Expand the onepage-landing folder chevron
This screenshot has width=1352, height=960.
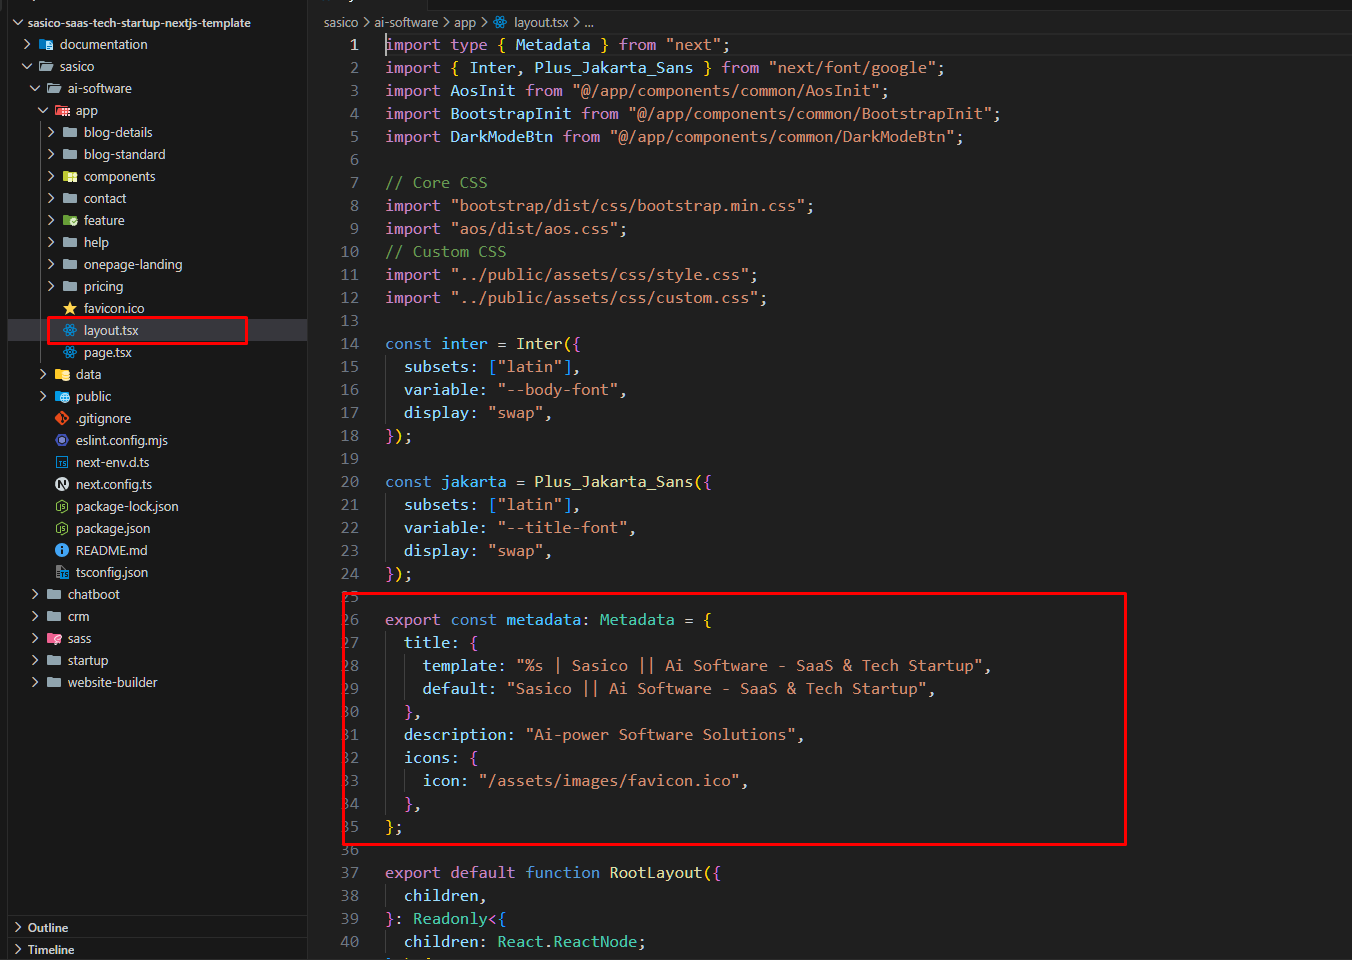point(51,264)
